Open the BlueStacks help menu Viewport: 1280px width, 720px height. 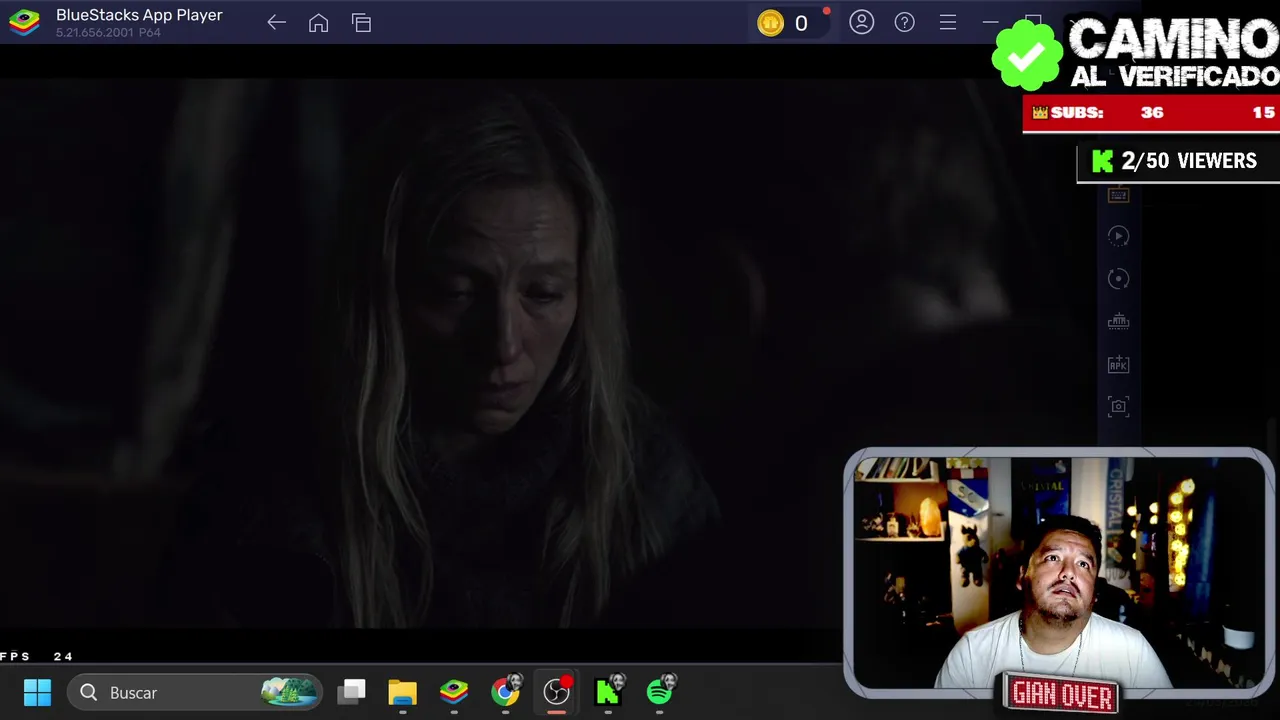(904, 22)
